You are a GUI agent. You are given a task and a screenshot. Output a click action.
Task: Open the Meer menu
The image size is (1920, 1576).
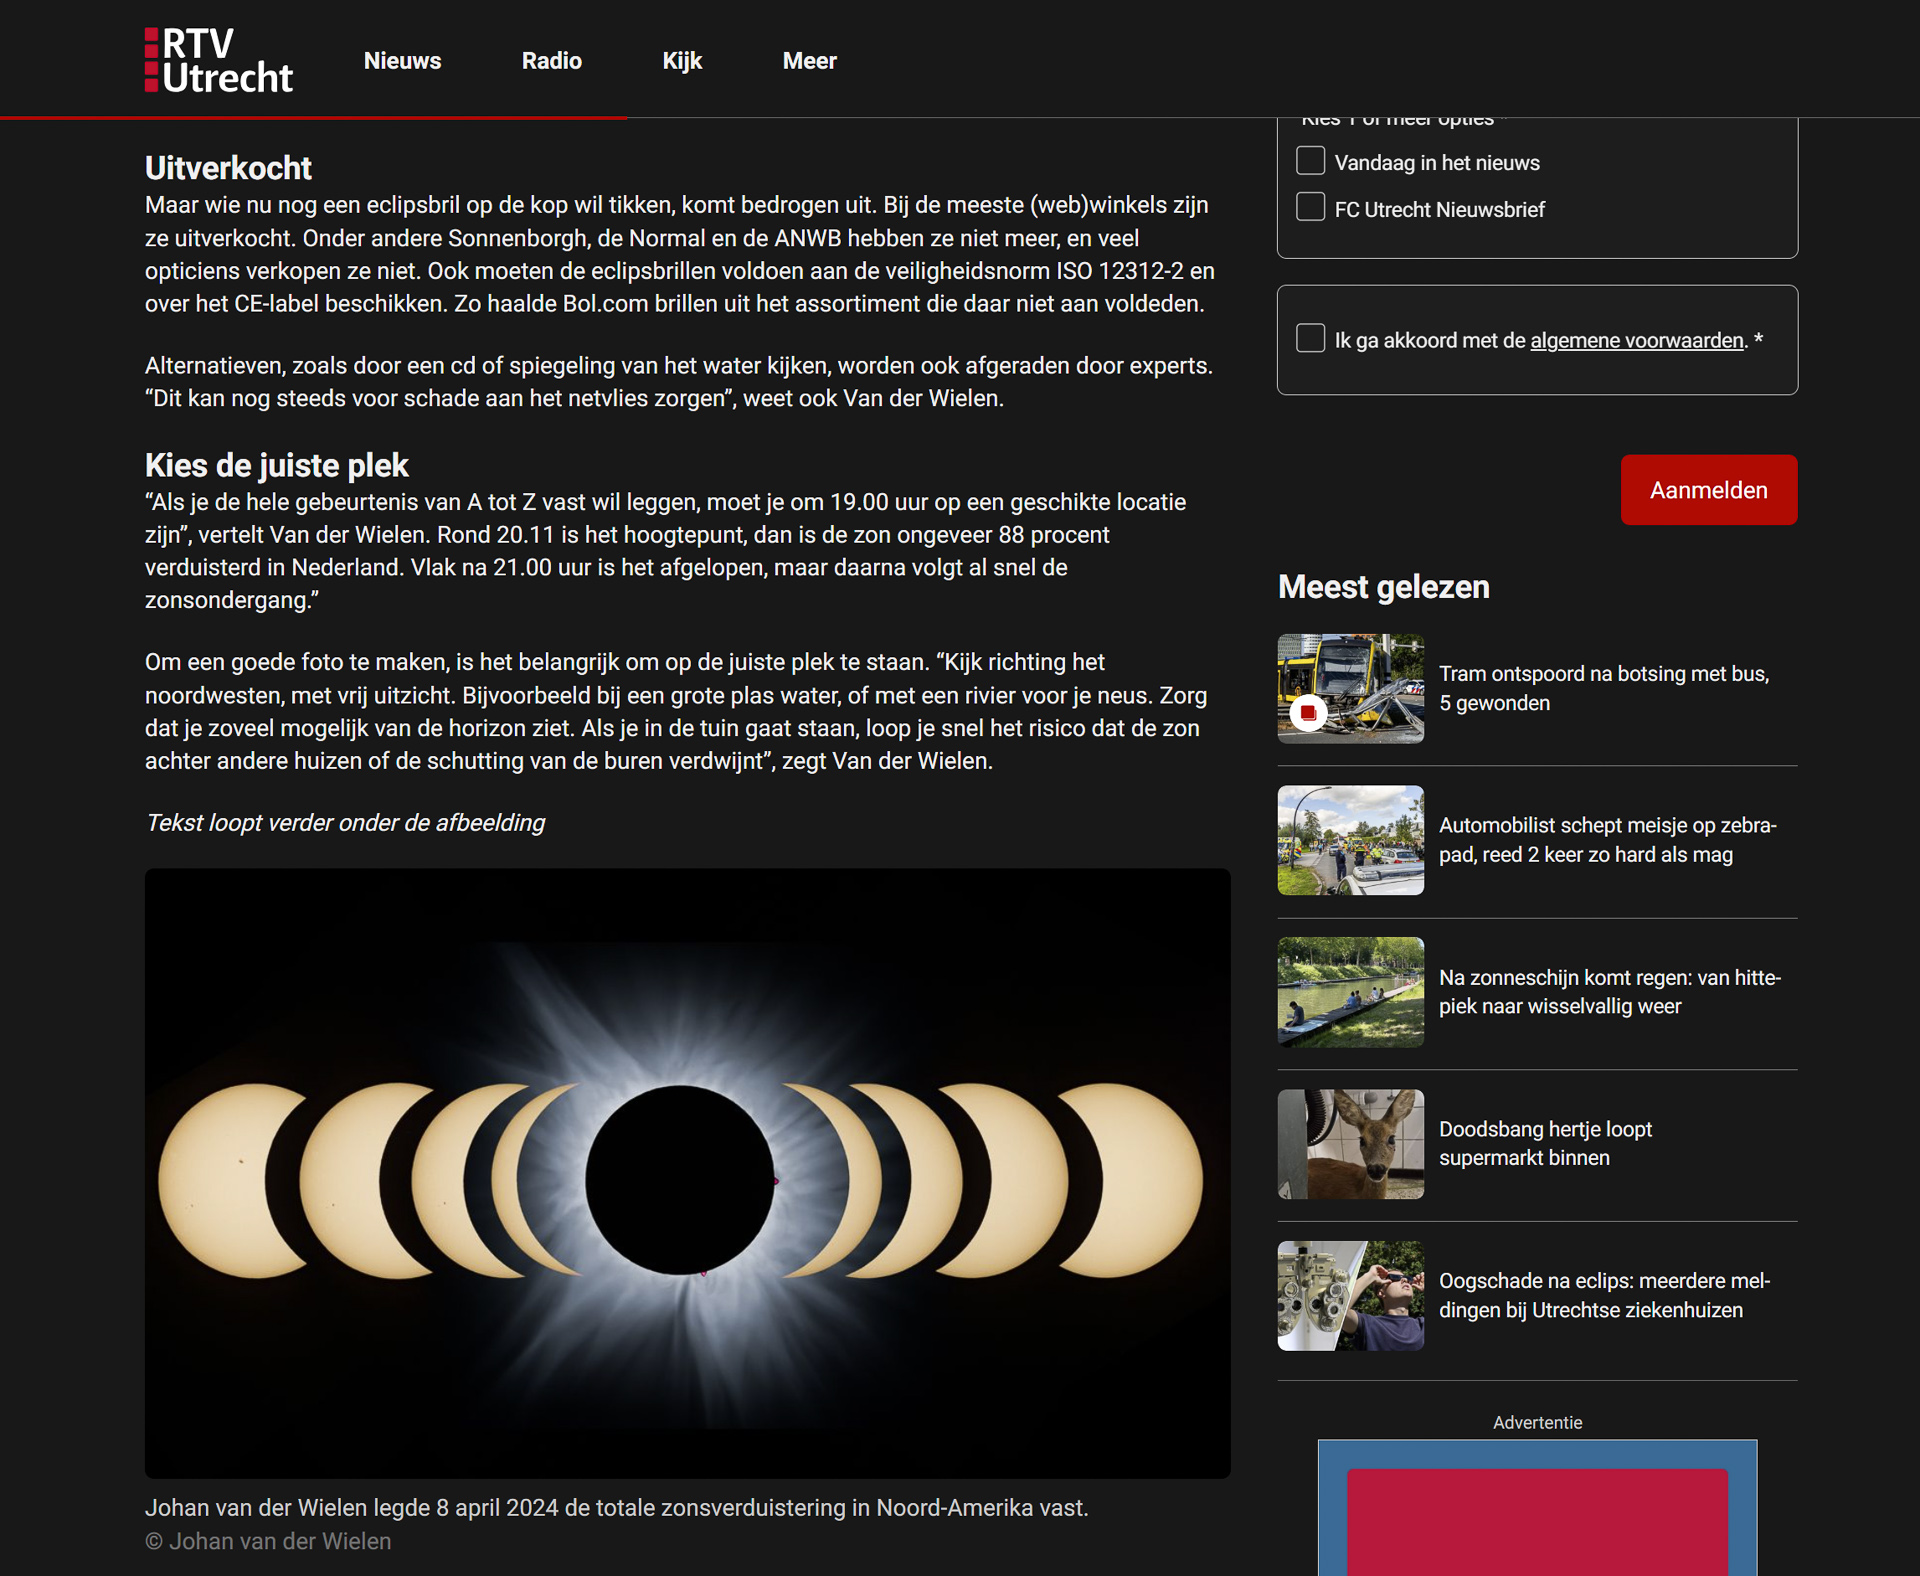[x=809, y=61]
